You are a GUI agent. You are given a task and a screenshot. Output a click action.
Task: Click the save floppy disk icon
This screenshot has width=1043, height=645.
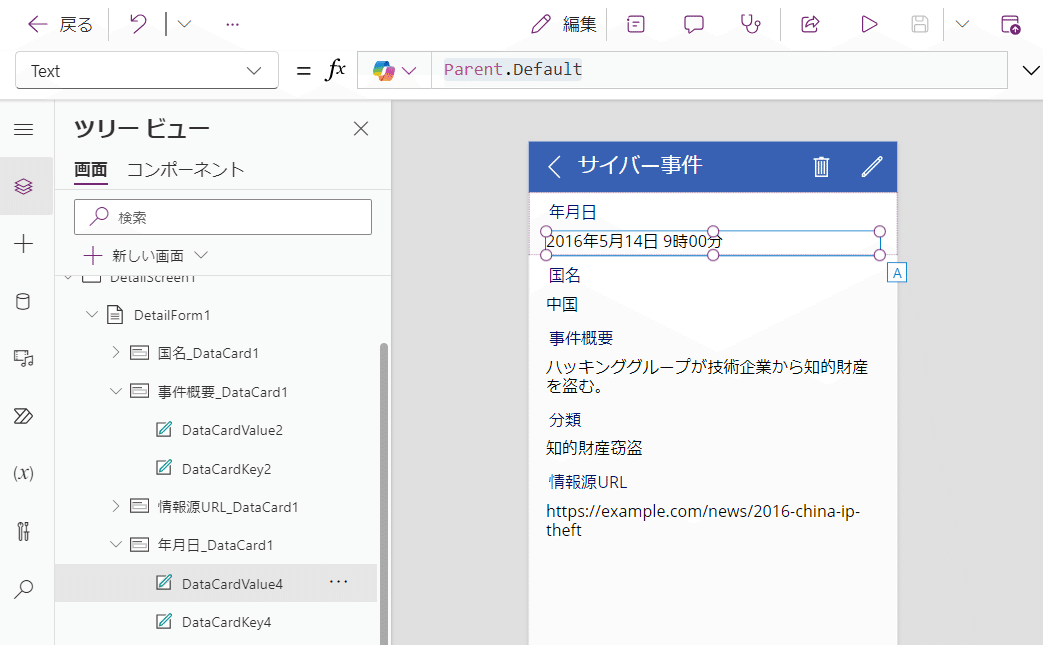[920, 25]
